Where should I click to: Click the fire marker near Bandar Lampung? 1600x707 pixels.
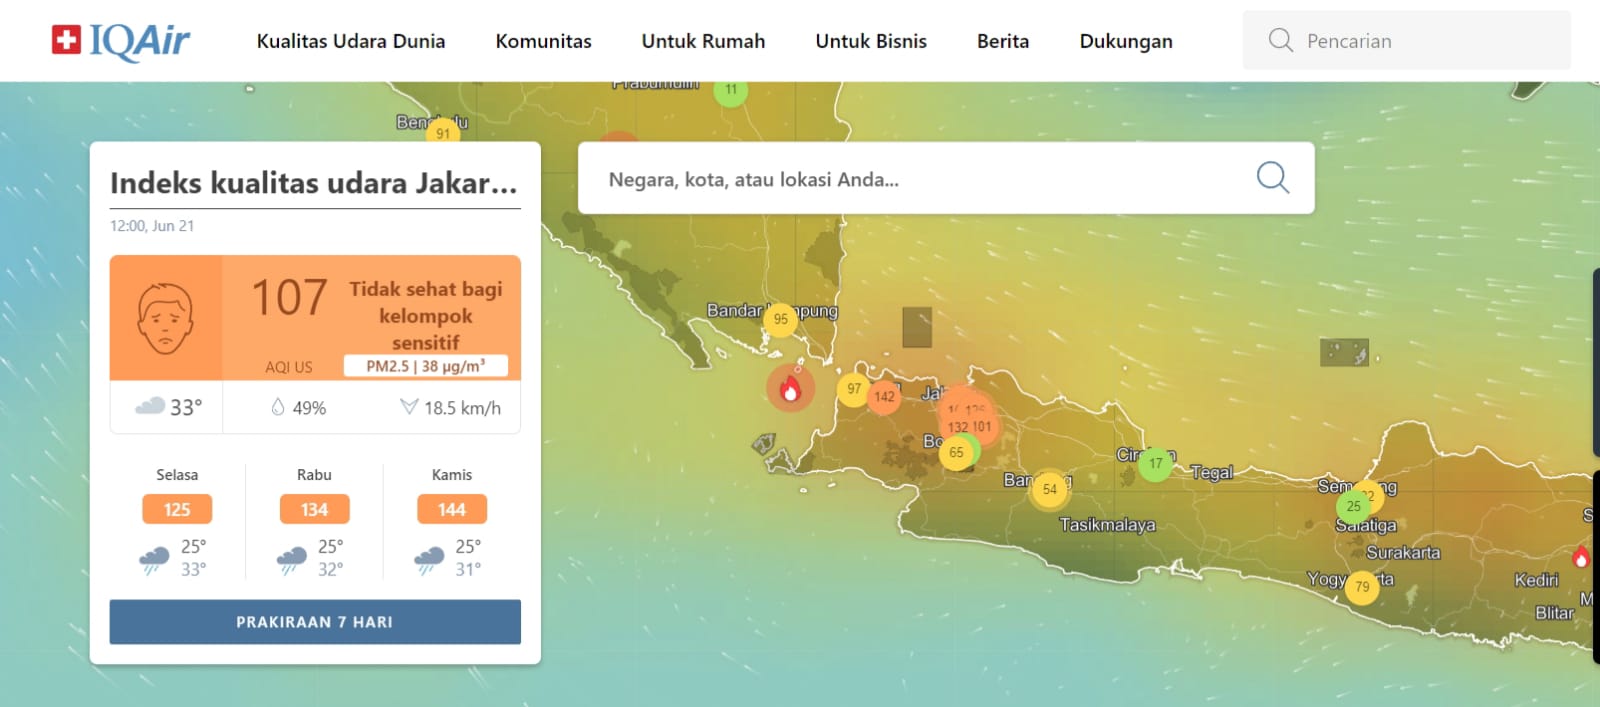(x=790, y=388)
